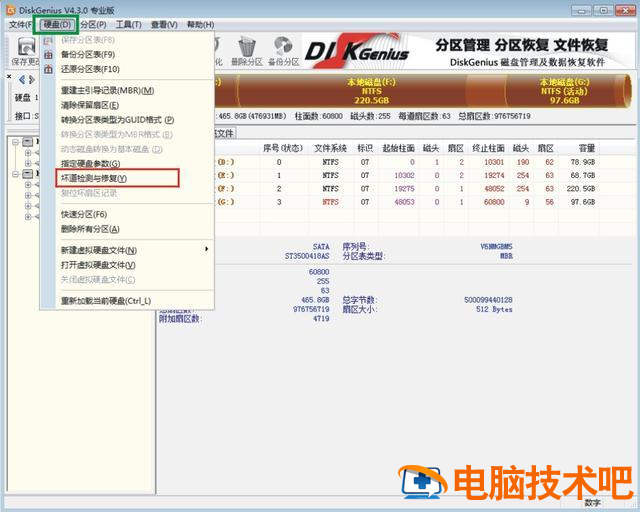The image size is (640, 512).
Task: Select 删除所有分区(A) menu entry
Action: 90,229
